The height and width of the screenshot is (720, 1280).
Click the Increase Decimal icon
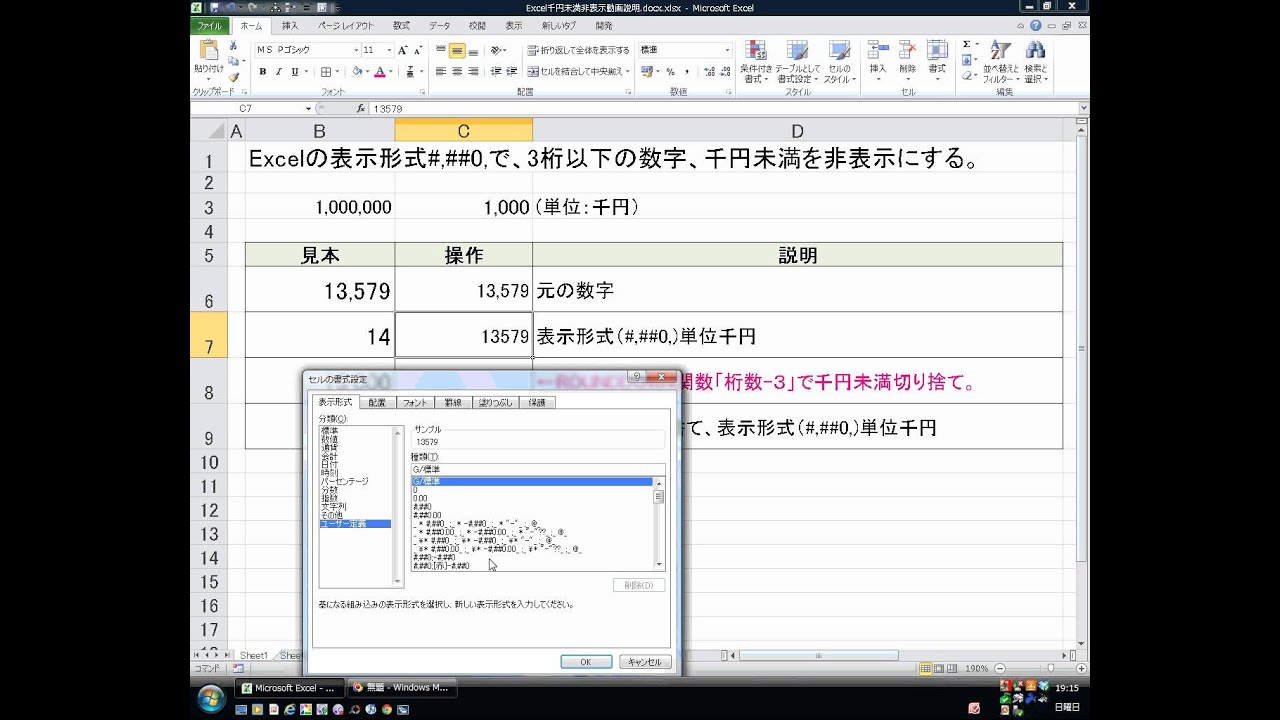(x=708, y=72)
